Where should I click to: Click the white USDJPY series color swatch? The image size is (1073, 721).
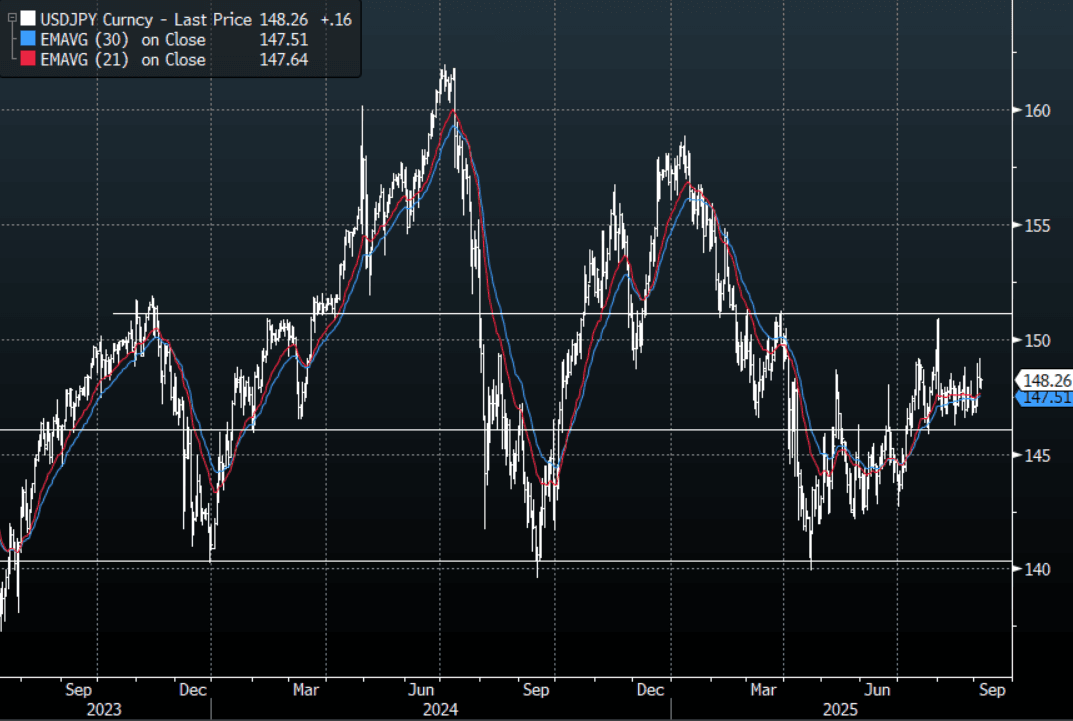click(x=27, y=19)
